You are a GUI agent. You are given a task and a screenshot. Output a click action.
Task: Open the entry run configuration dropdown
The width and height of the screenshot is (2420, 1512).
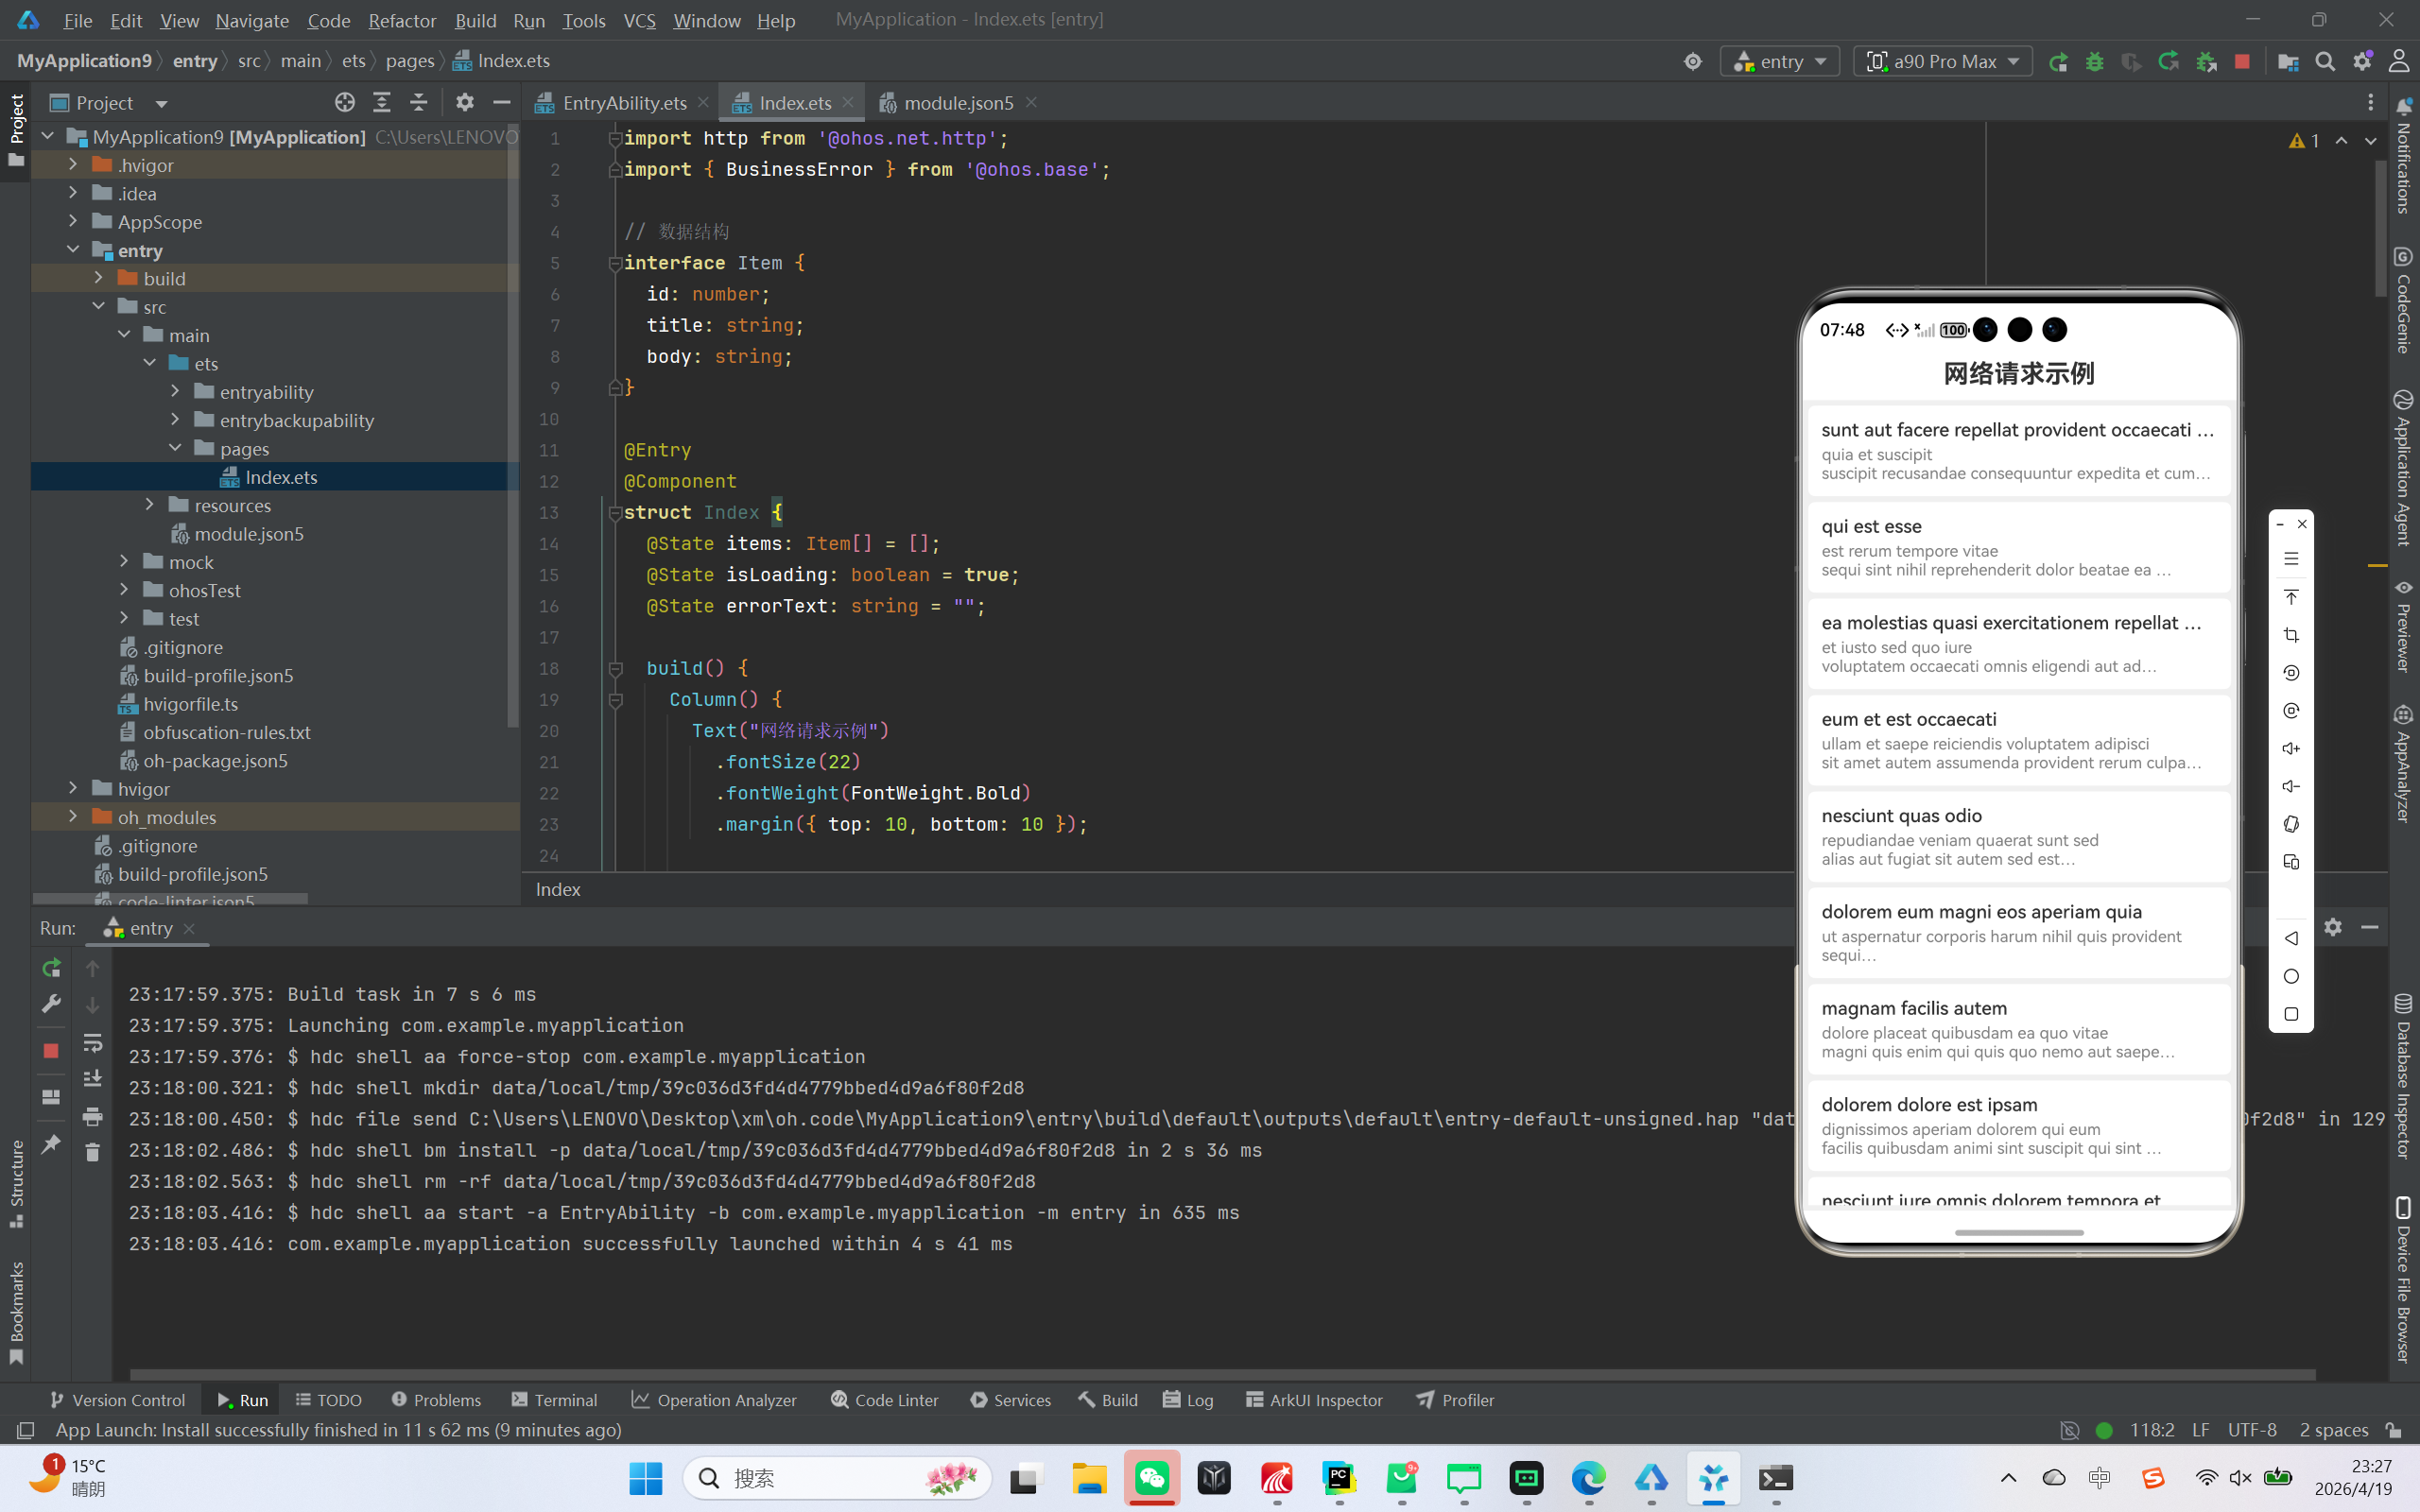pyautogui.click(x=1781, y=62)
